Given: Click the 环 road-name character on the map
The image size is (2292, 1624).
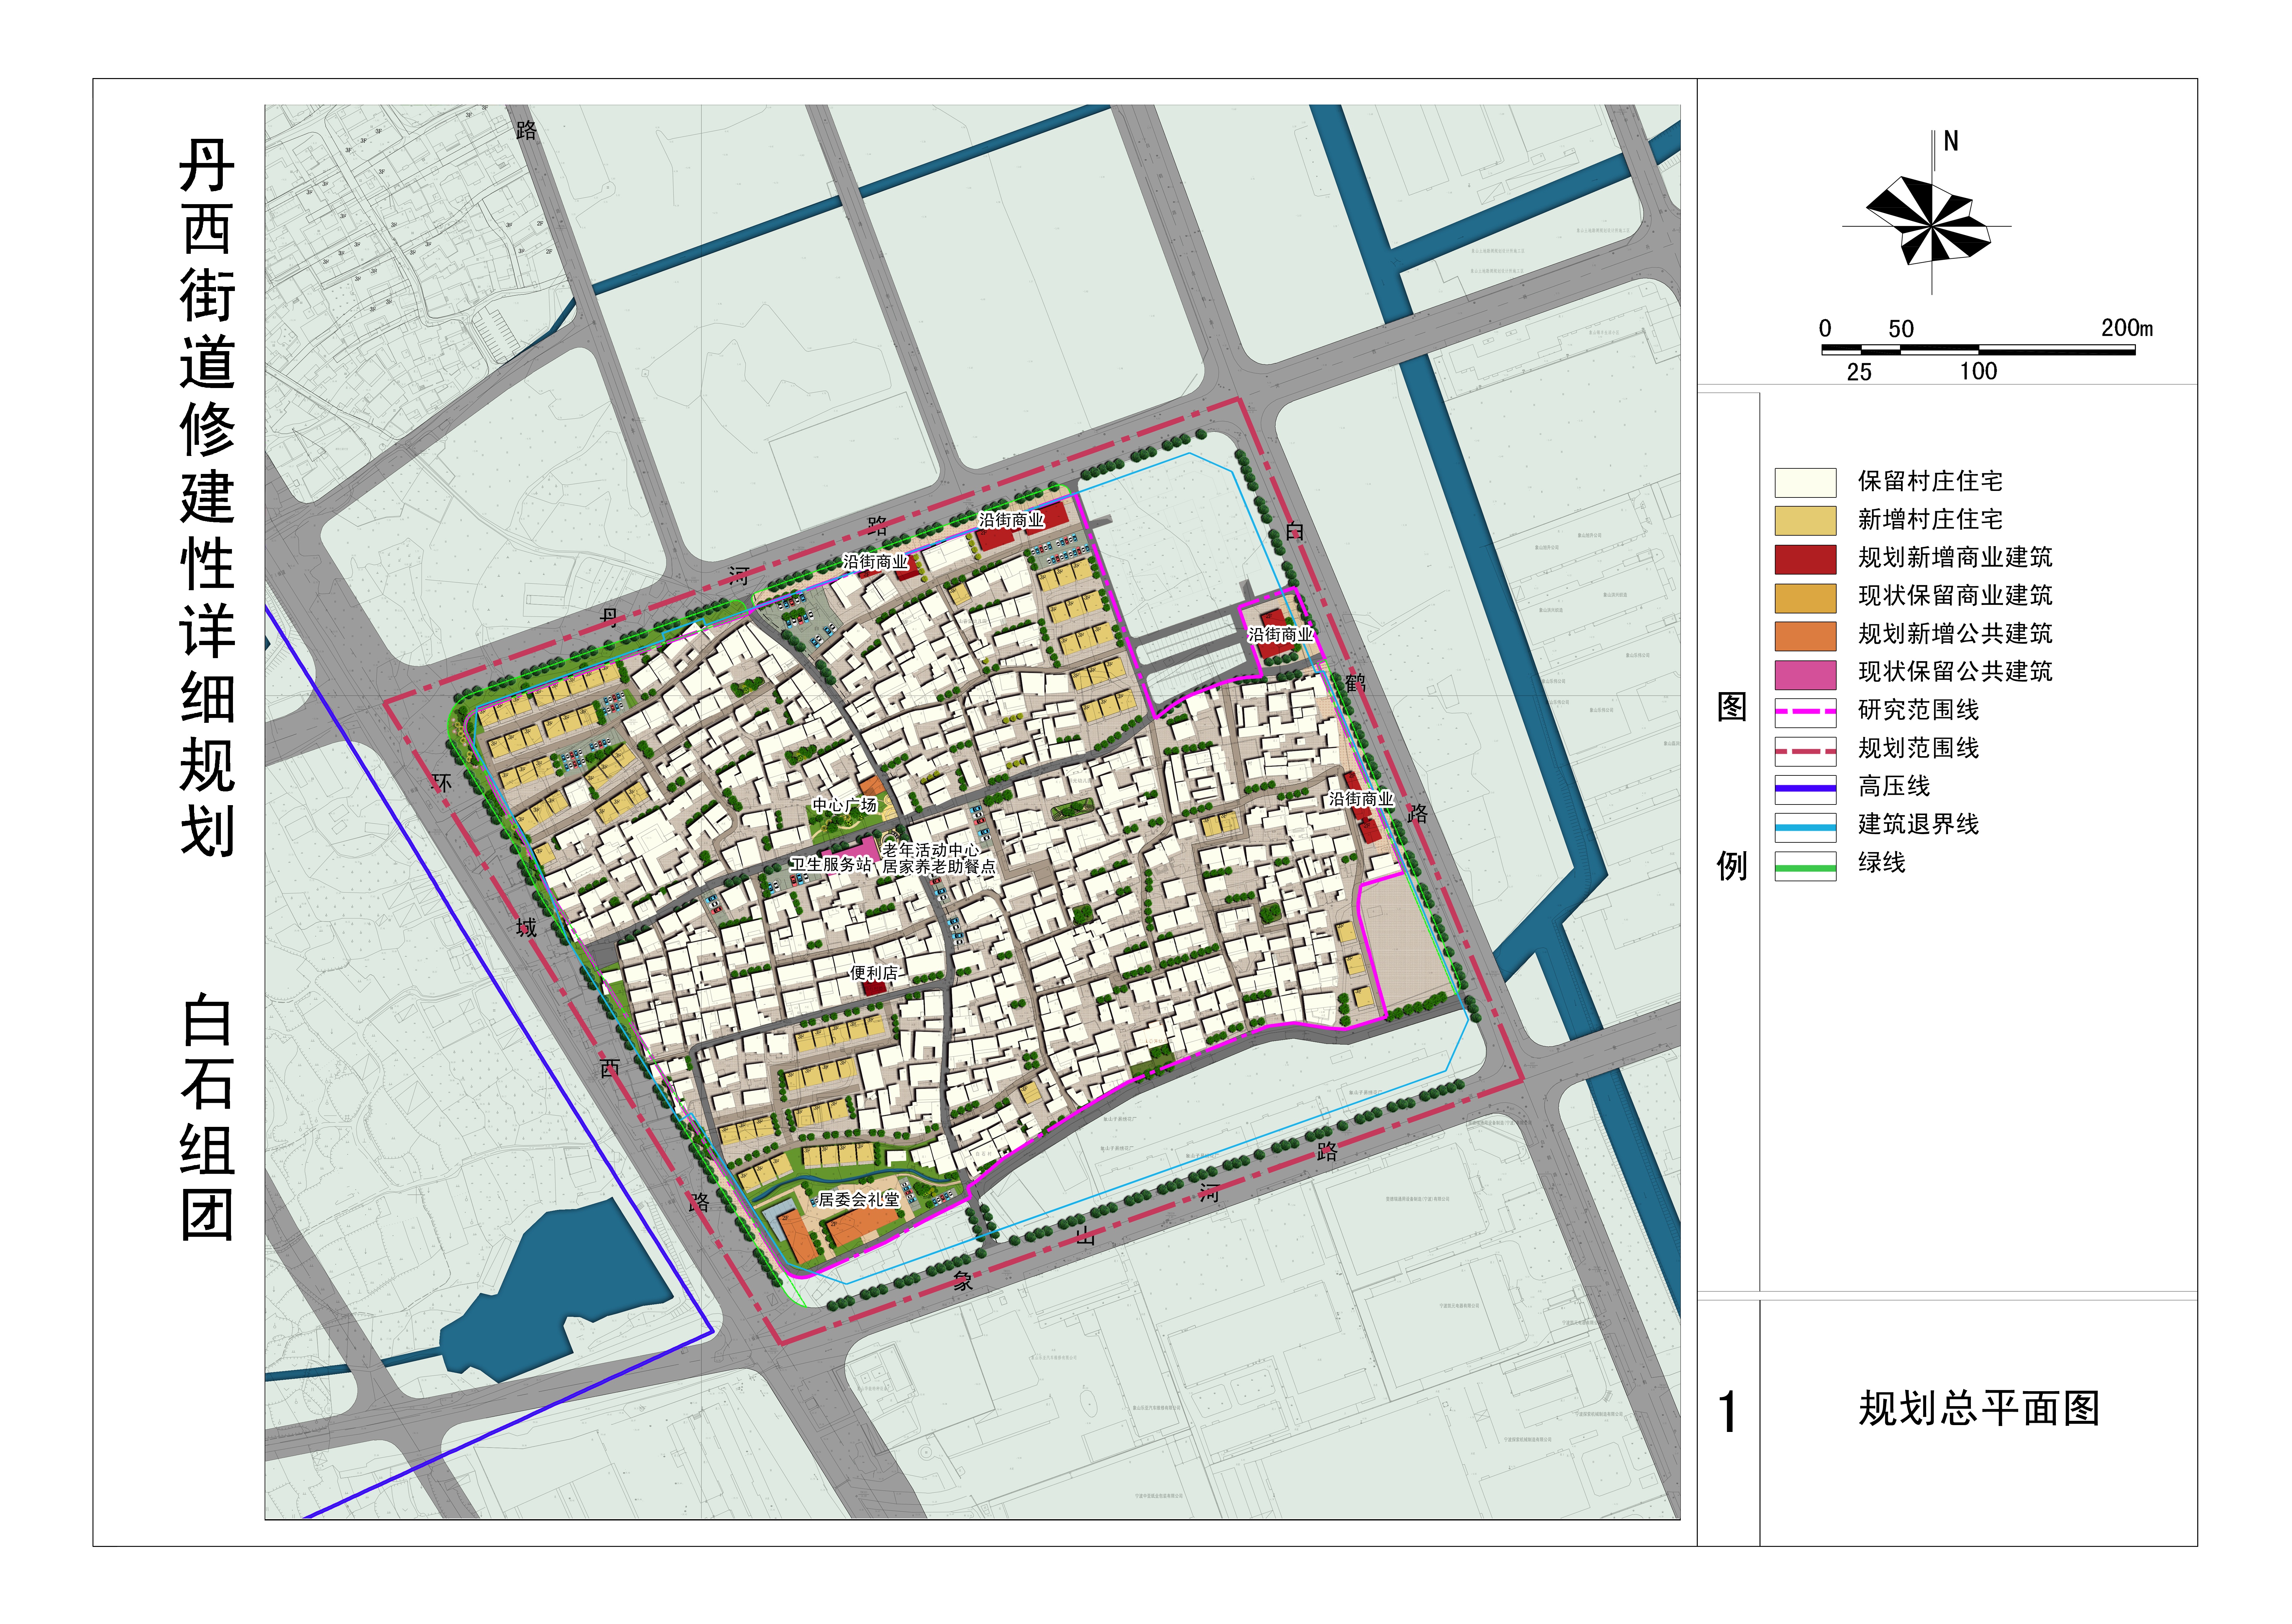Looking at the screenshot, I should 441,783.
